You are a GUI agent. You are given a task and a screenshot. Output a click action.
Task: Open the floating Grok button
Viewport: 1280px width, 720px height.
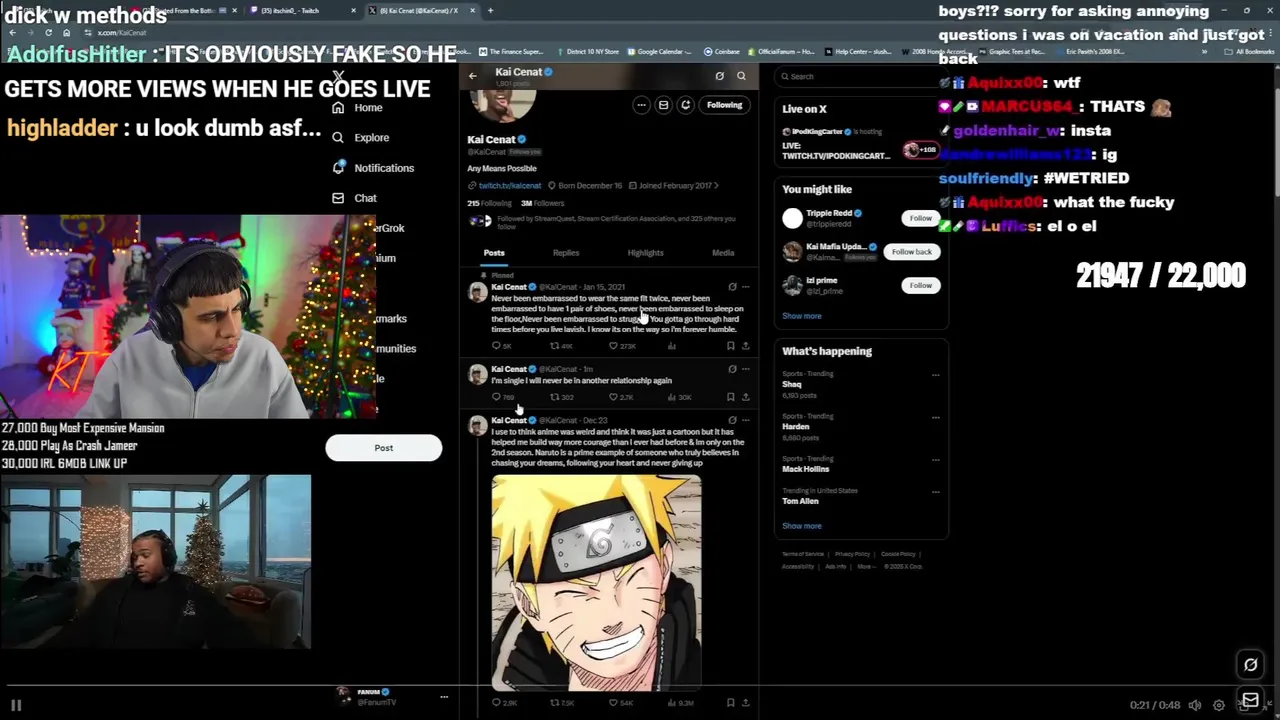click(x=1250, y=665)
